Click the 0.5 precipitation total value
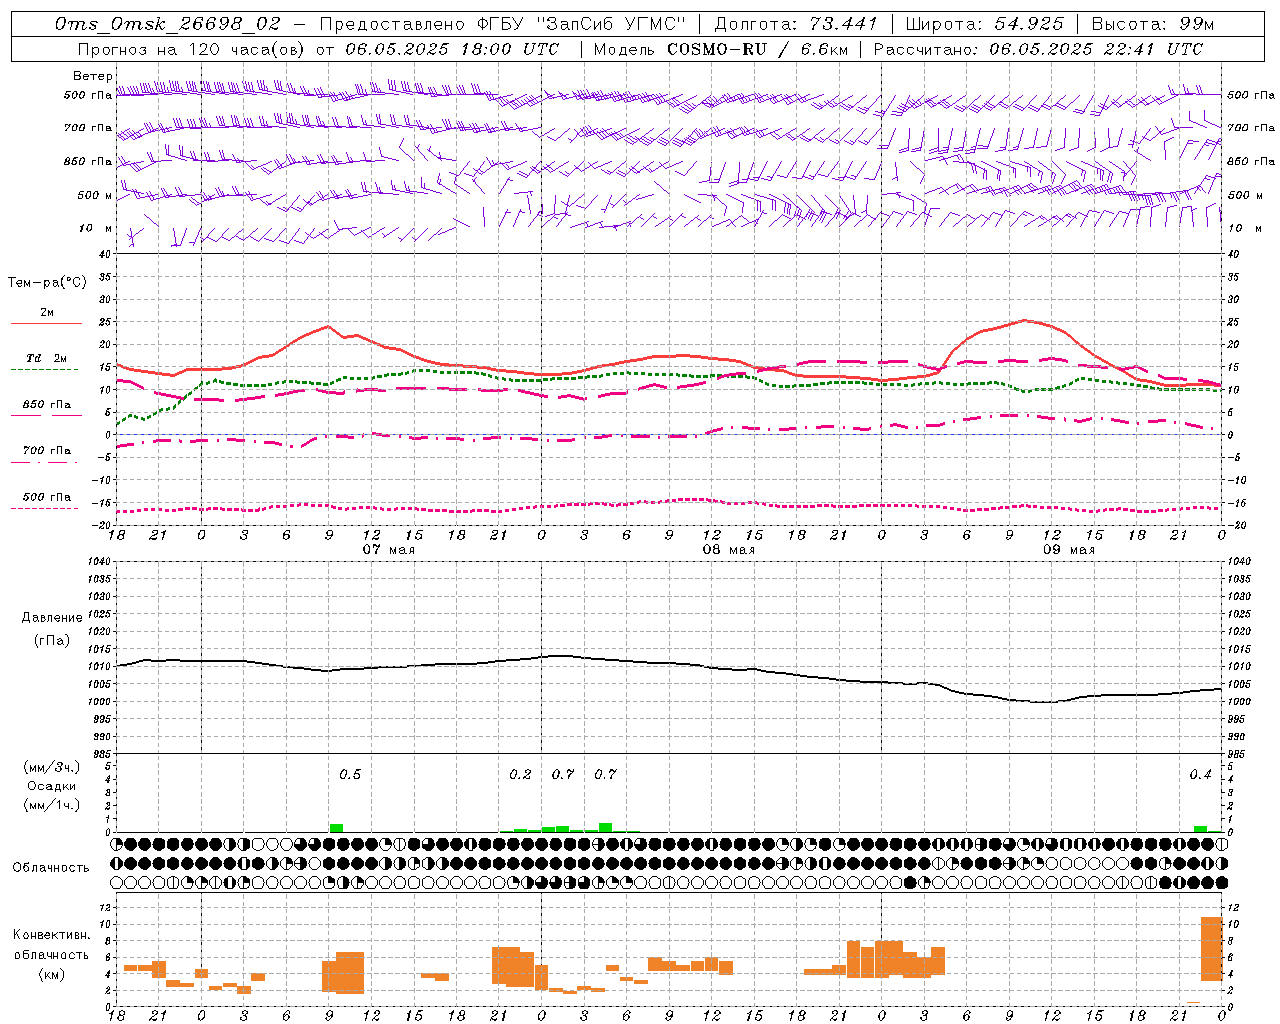Image resolution: width=1280 pixels, height=1024 pixels. coord(350,775)
